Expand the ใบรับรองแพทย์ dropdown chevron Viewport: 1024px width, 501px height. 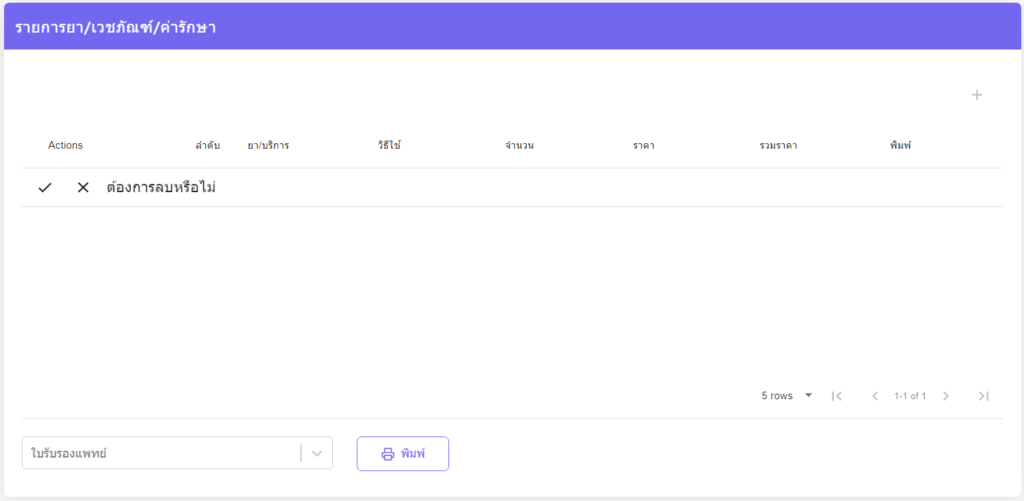pyautogui.click(x=317, y=453)
